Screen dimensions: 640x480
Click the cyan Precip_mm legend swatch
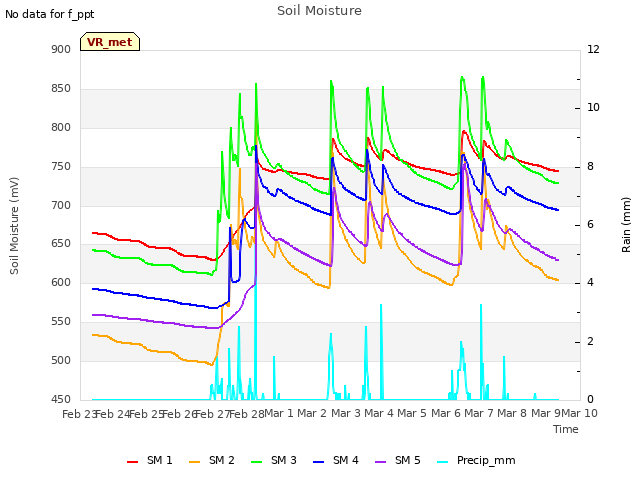443,462
